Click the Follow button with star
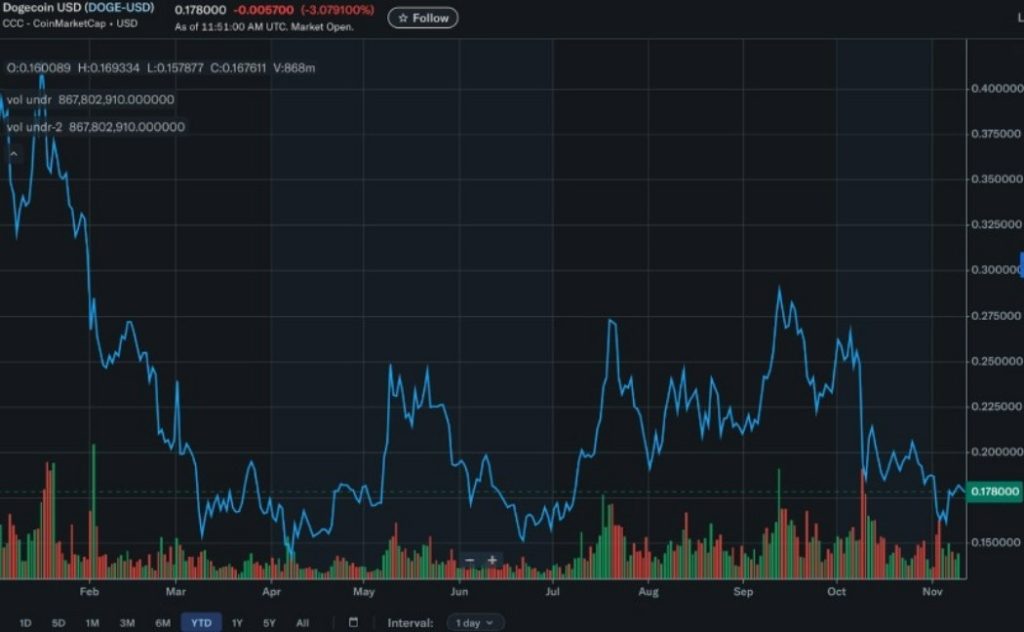 (x=422, y=18)
